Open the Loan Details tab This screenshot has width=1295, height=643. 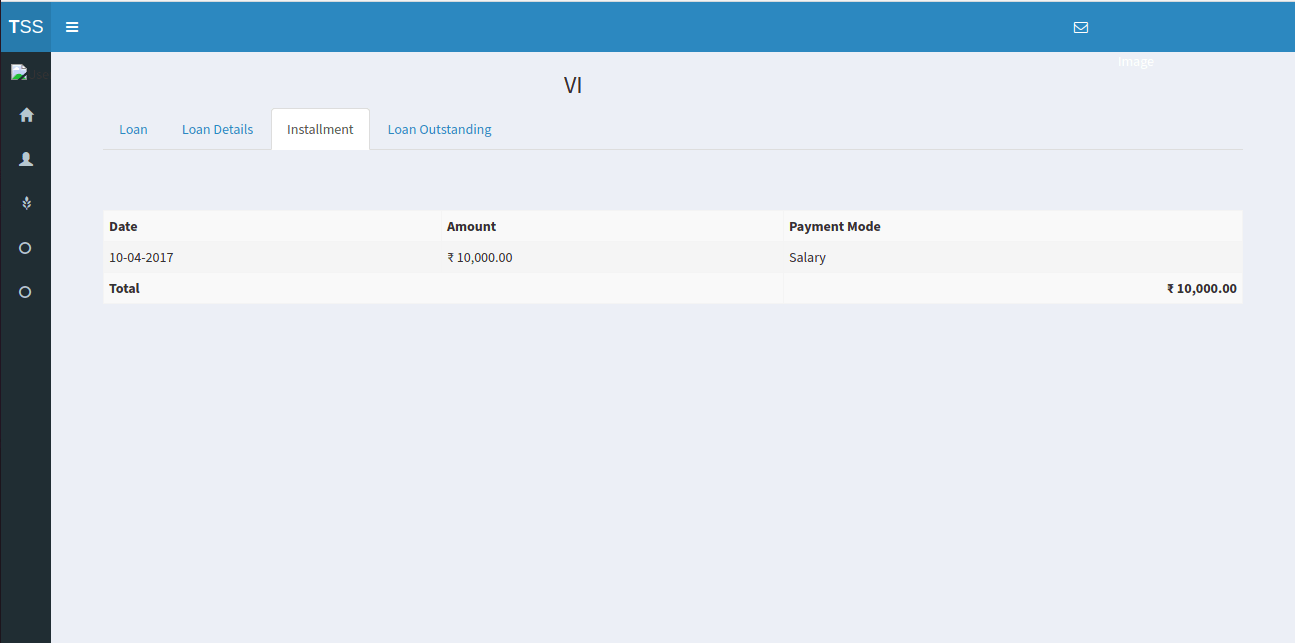(x=217, y=130)
